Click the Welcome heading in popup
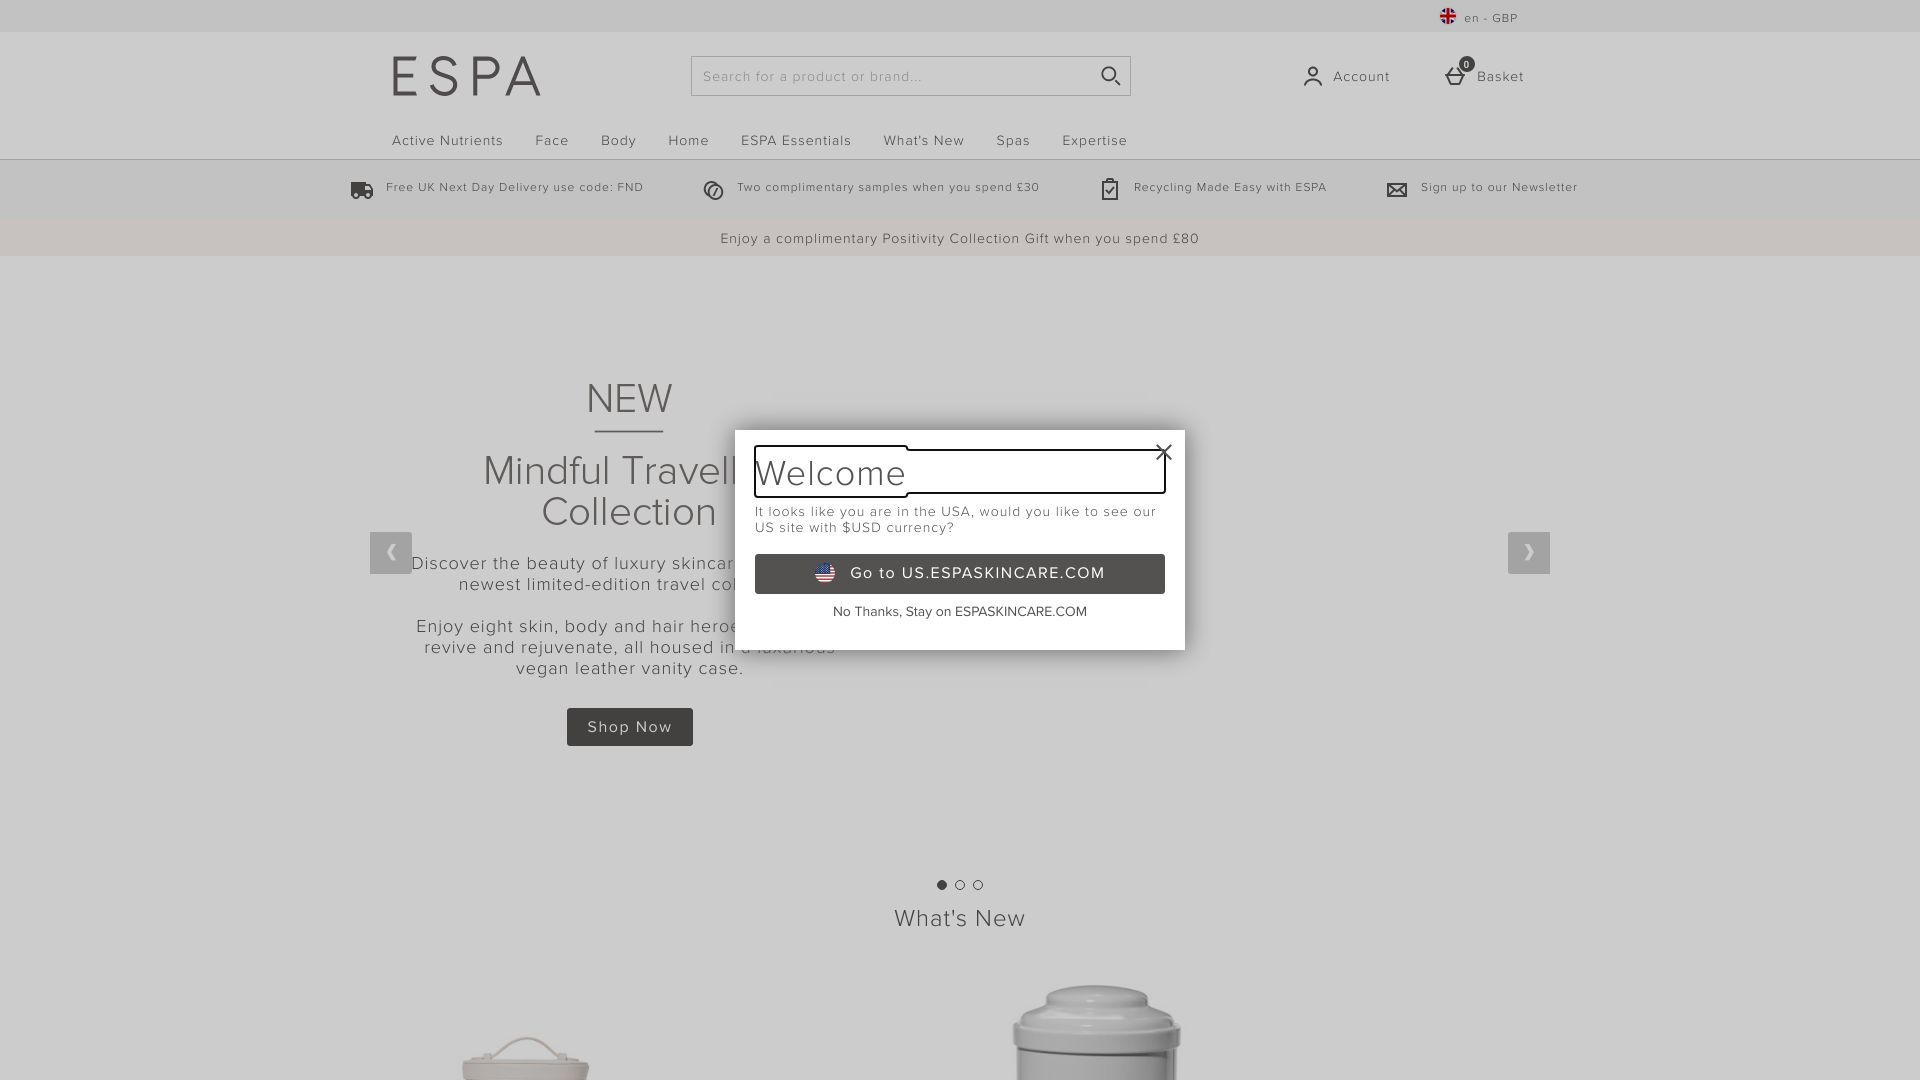The image size is (1920, 1080). click(830, 473)
